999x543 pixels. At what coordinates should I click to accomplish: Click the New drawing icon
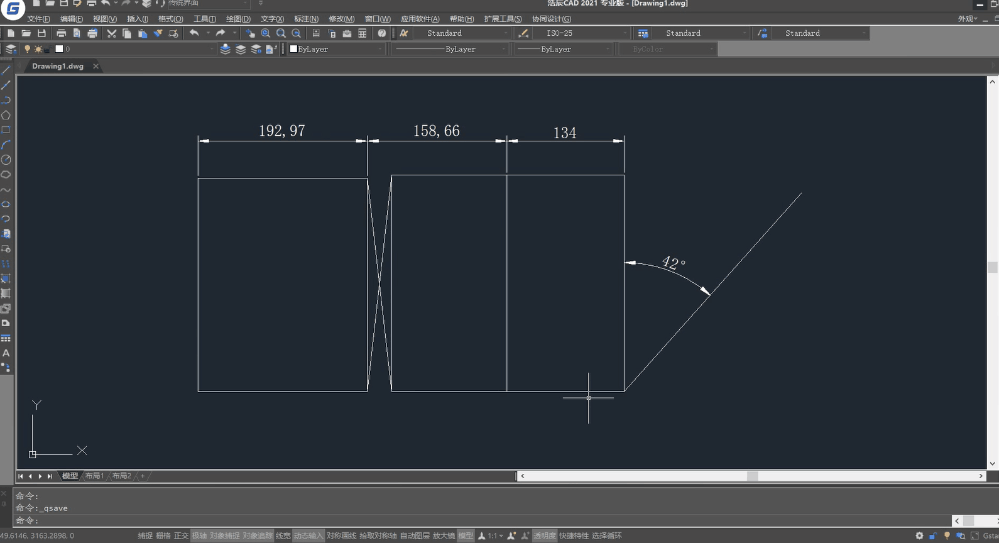[11, 33]
